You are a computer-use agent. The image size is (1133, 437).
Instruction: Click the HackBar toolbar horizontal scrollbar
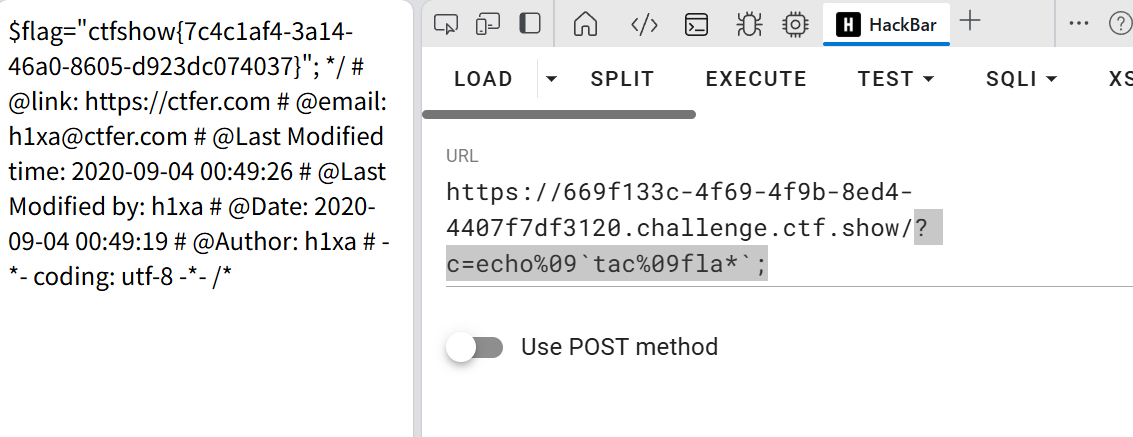click(x=559, y=115)
